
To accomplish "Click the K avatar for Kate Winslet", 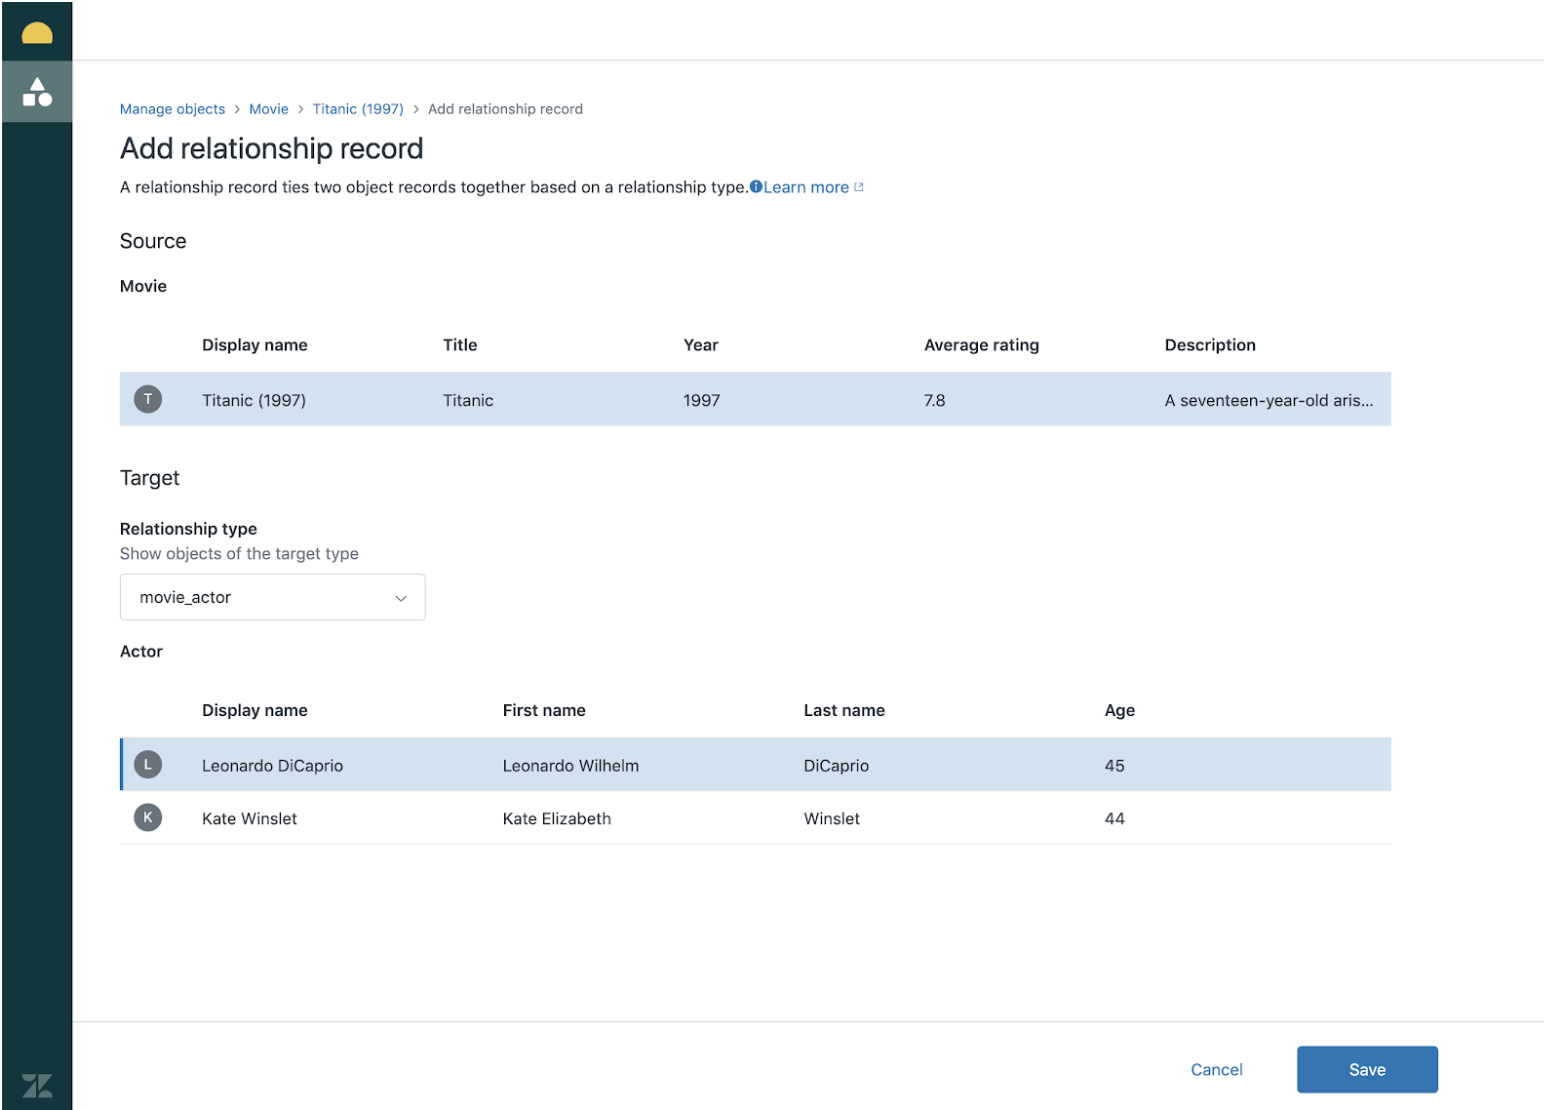I will coord(148,818).
